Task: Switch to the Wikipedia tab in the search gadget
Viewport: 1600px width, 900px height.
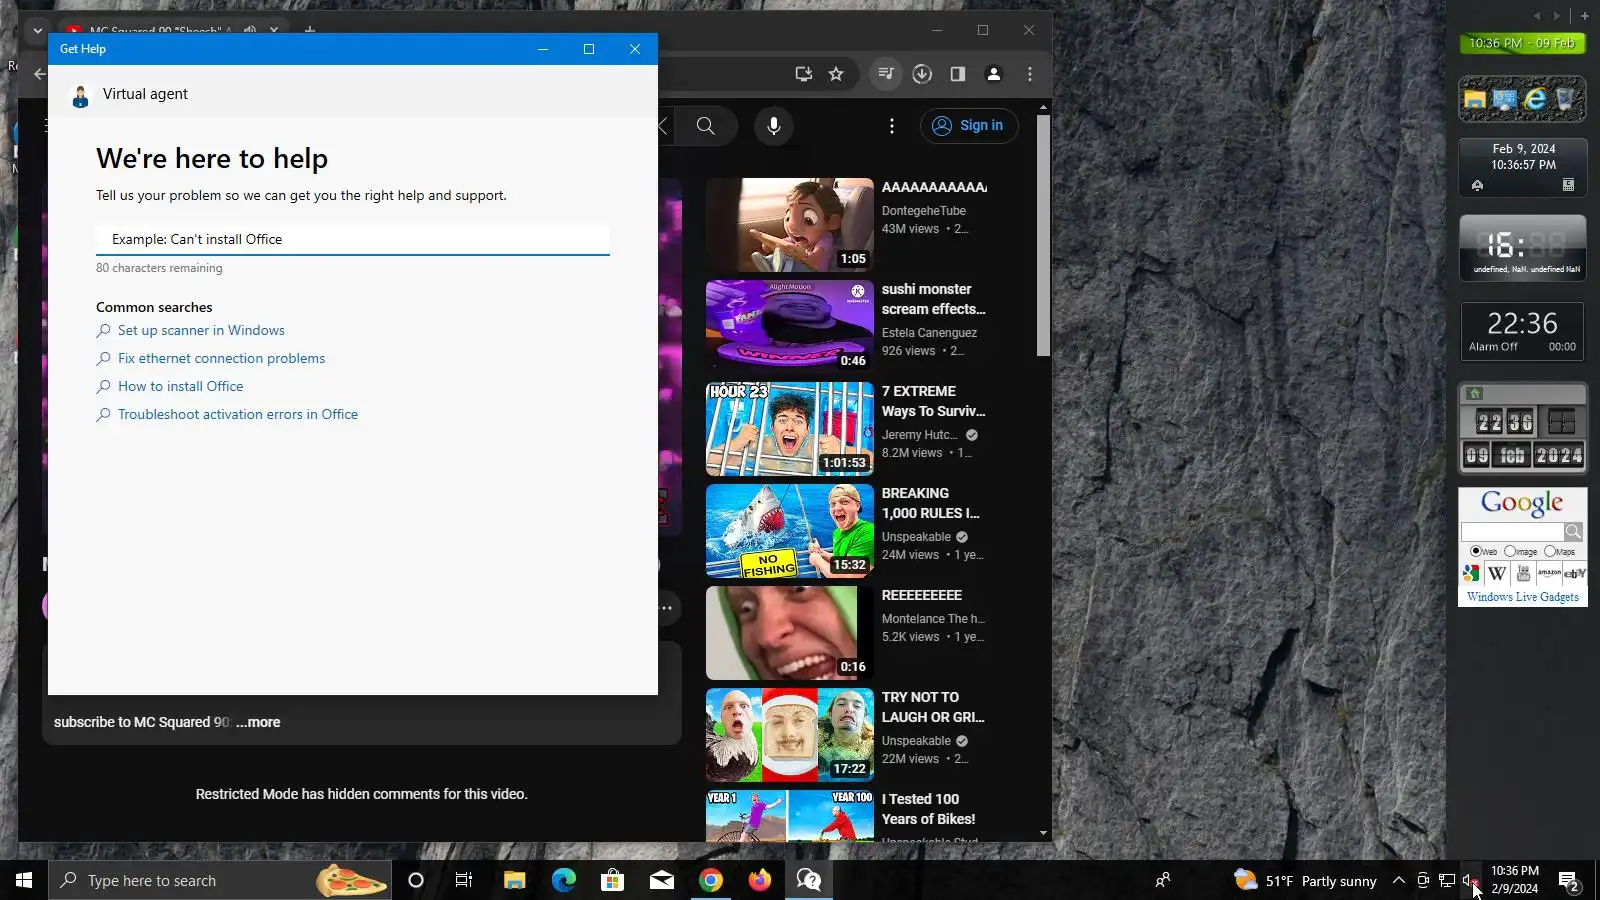Action: click(x=1497, y=573)
